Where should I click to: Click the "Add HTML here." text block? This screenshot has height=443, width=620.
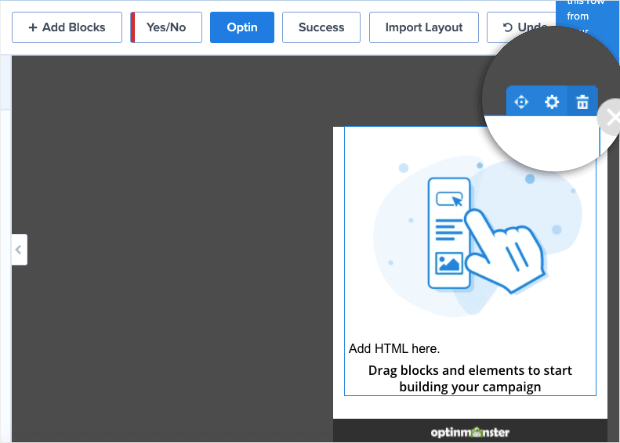(394, 349)
